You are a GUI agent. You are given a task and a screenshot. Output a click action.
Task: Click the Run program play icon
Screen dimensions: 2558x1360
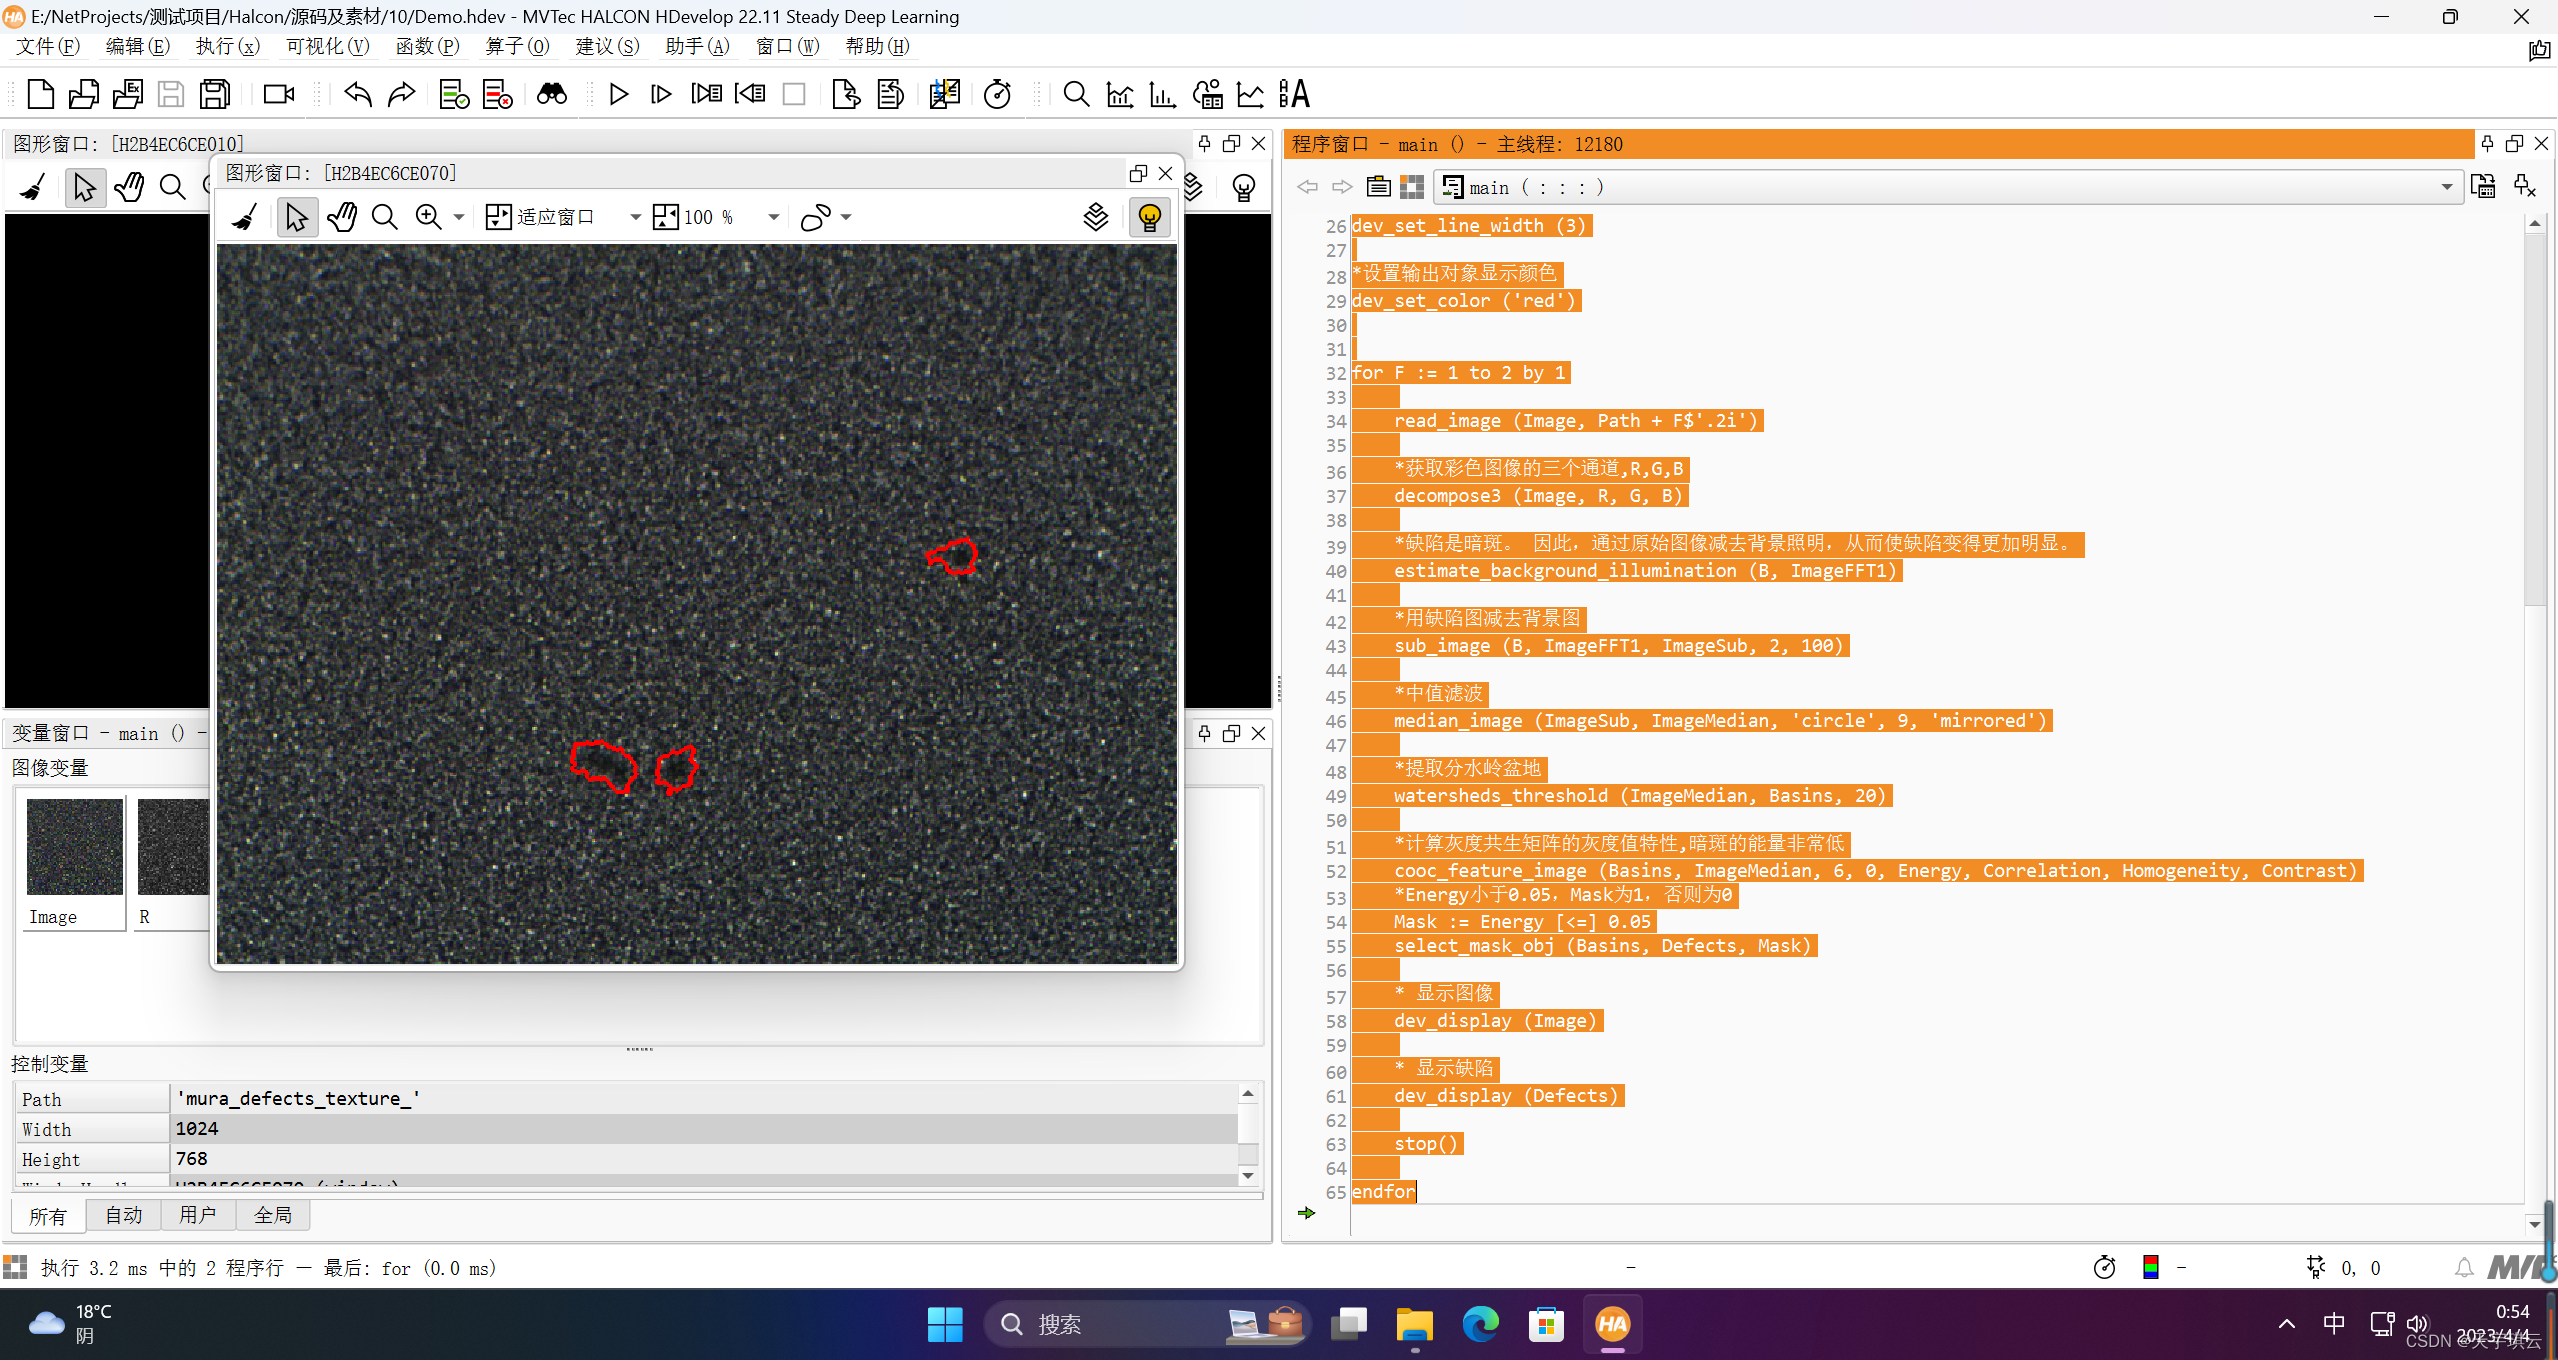[x=618, y=94]
